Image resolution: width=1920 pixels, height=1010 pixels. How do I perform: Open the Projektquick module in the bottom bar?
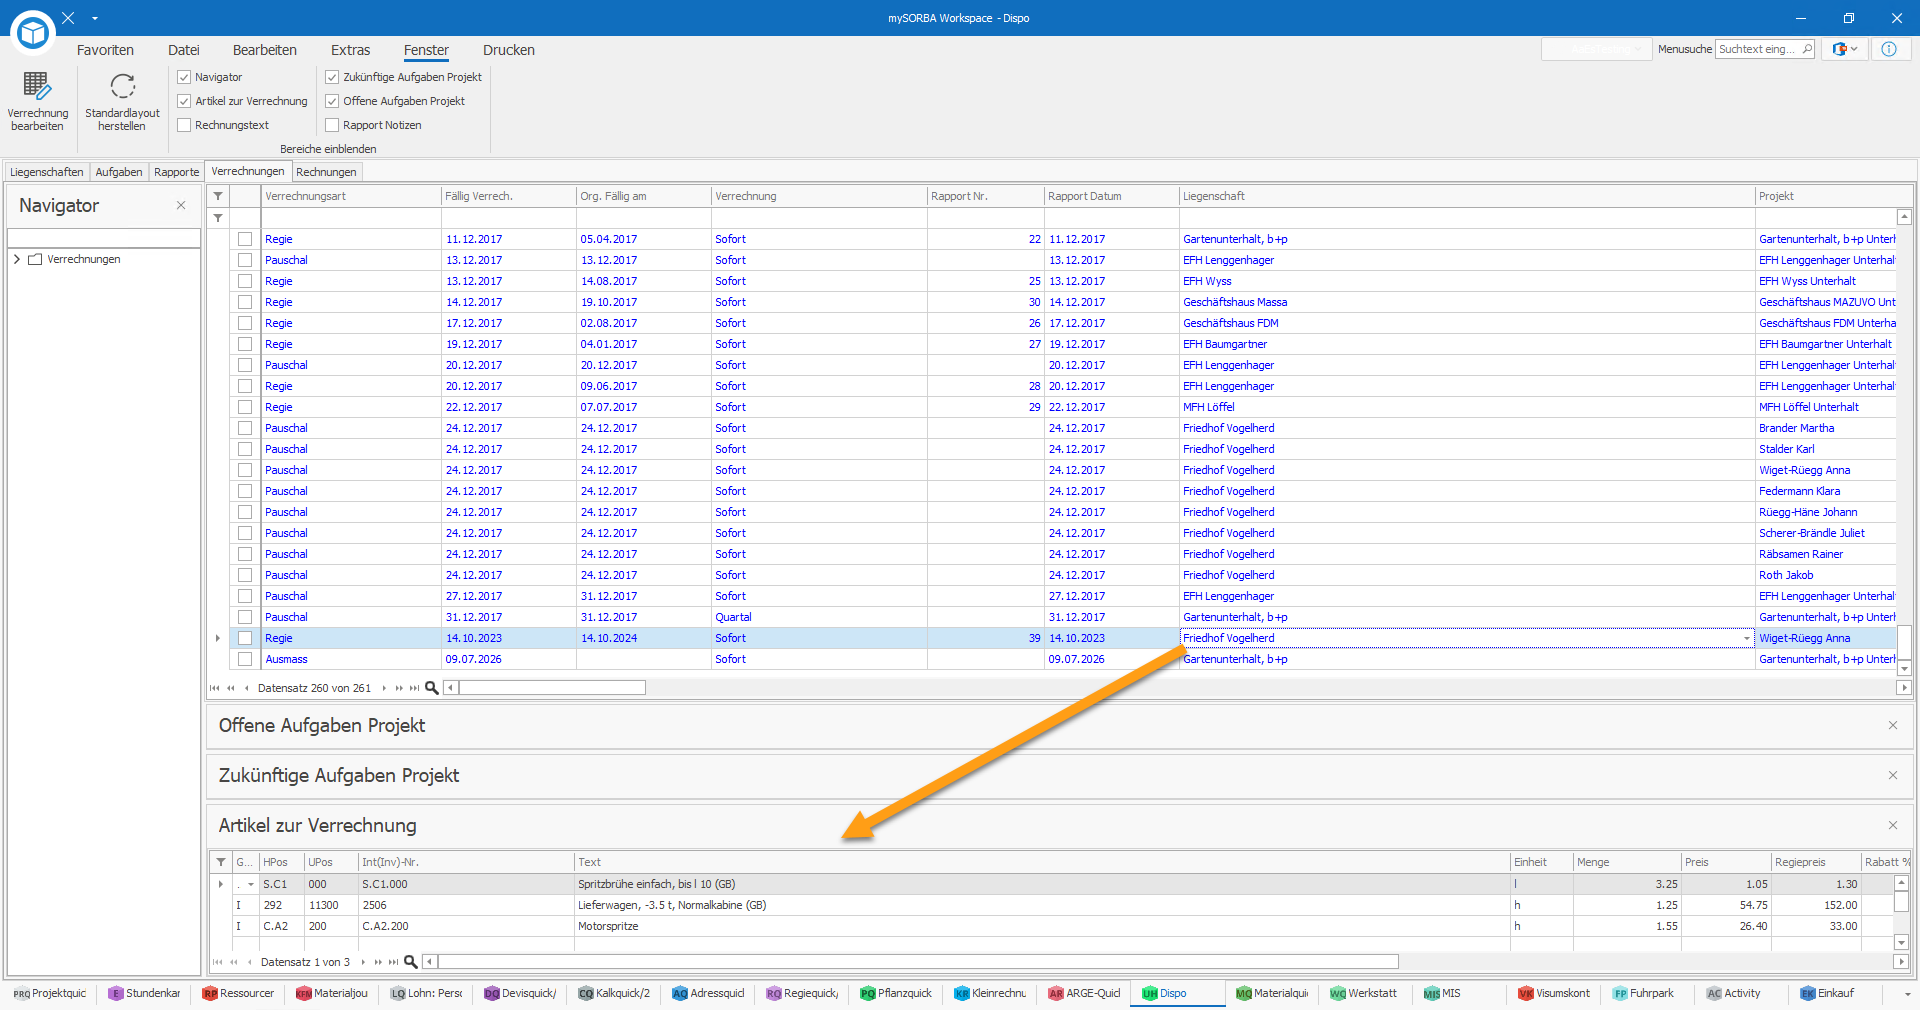click(50, 993)
